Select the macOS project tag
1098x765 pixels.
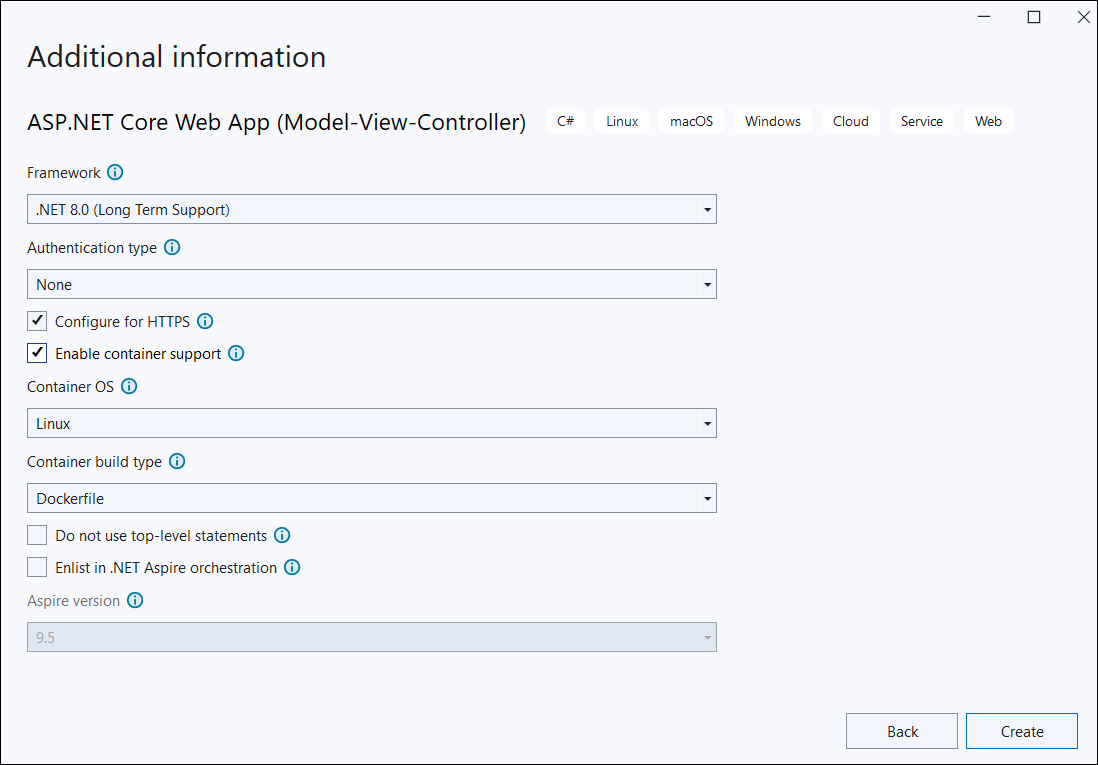(x=690, y=120)
